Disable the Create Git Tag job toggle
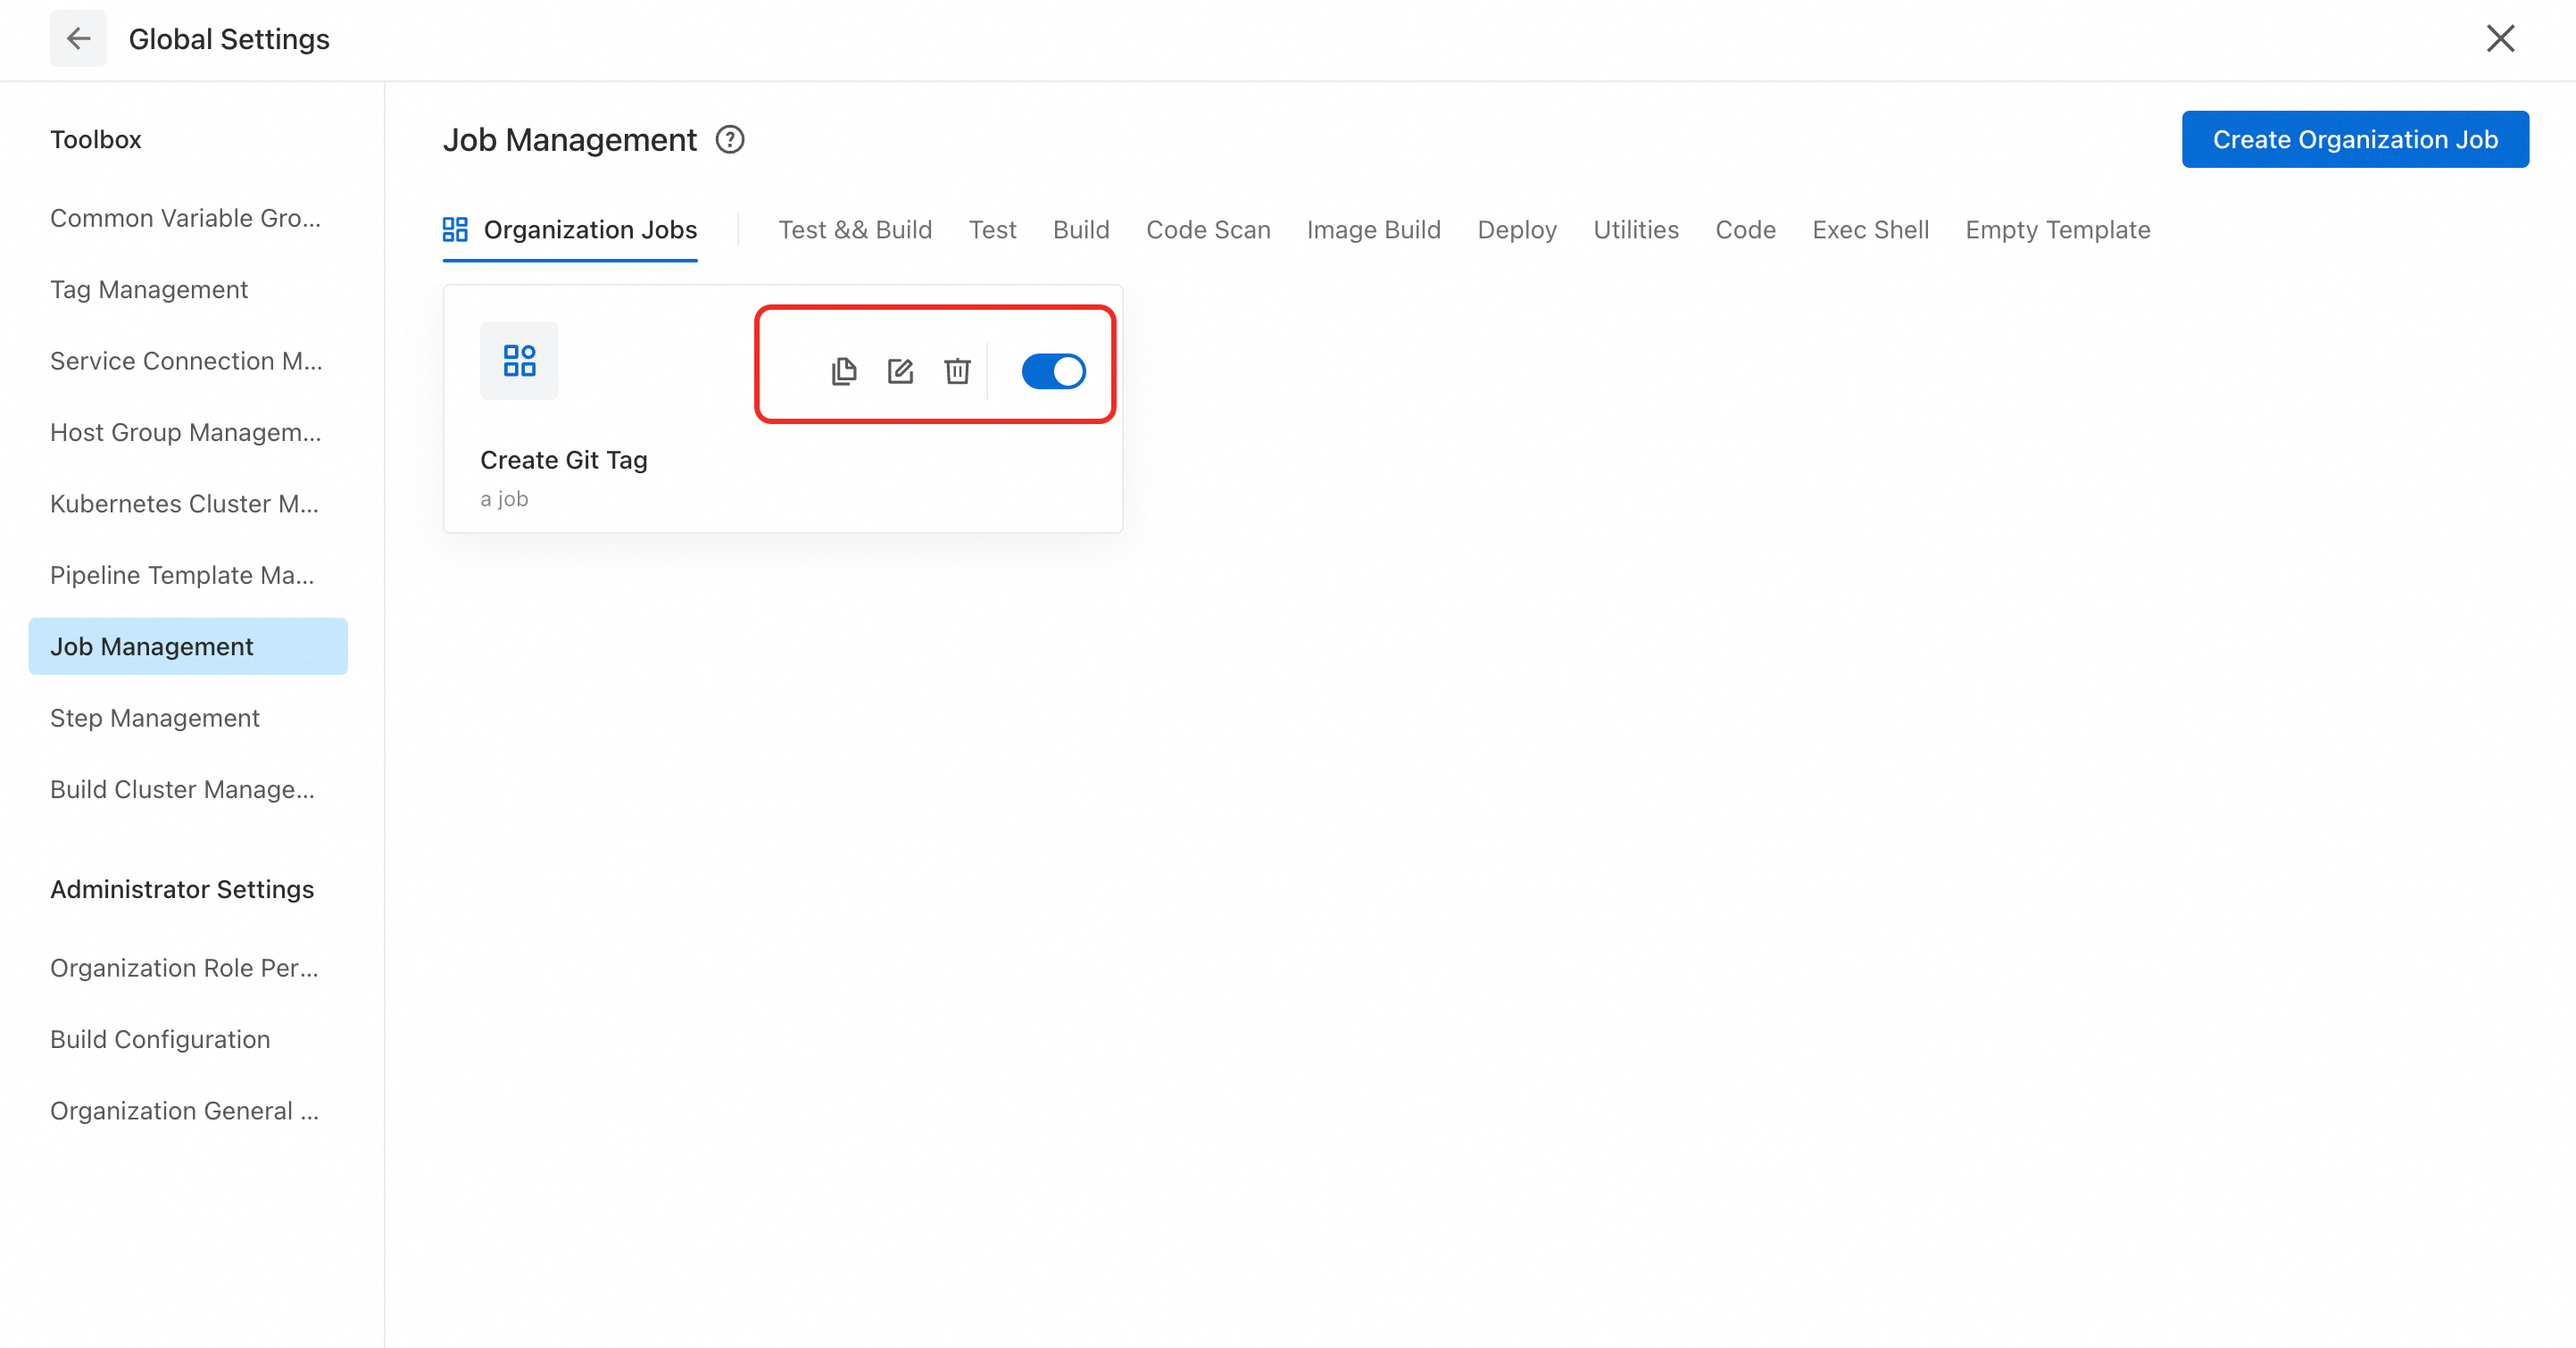Image resolution: width=2576 pixels, height=1348 pixels. click(1053, 371)
